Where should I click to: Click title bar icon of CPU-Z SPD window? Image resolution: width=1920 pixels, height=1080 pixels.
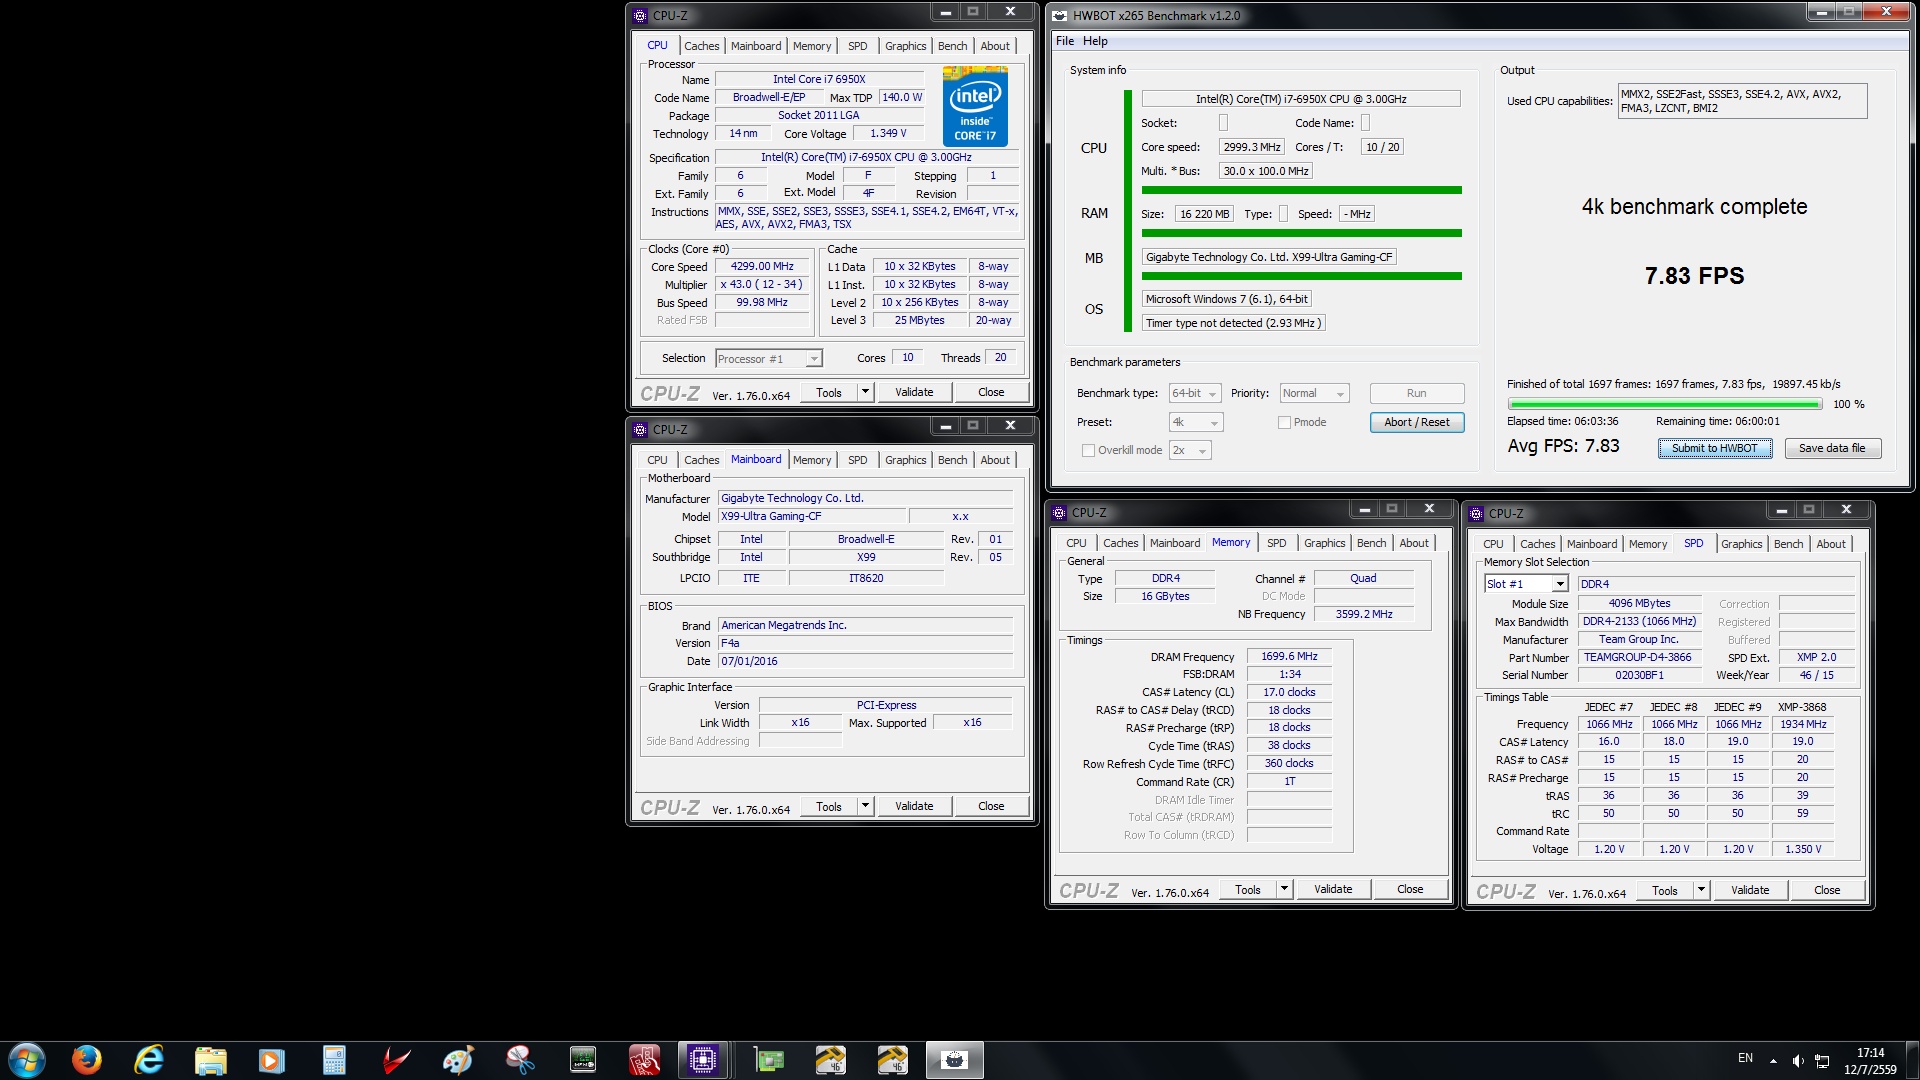click(x=1476, y=514)
